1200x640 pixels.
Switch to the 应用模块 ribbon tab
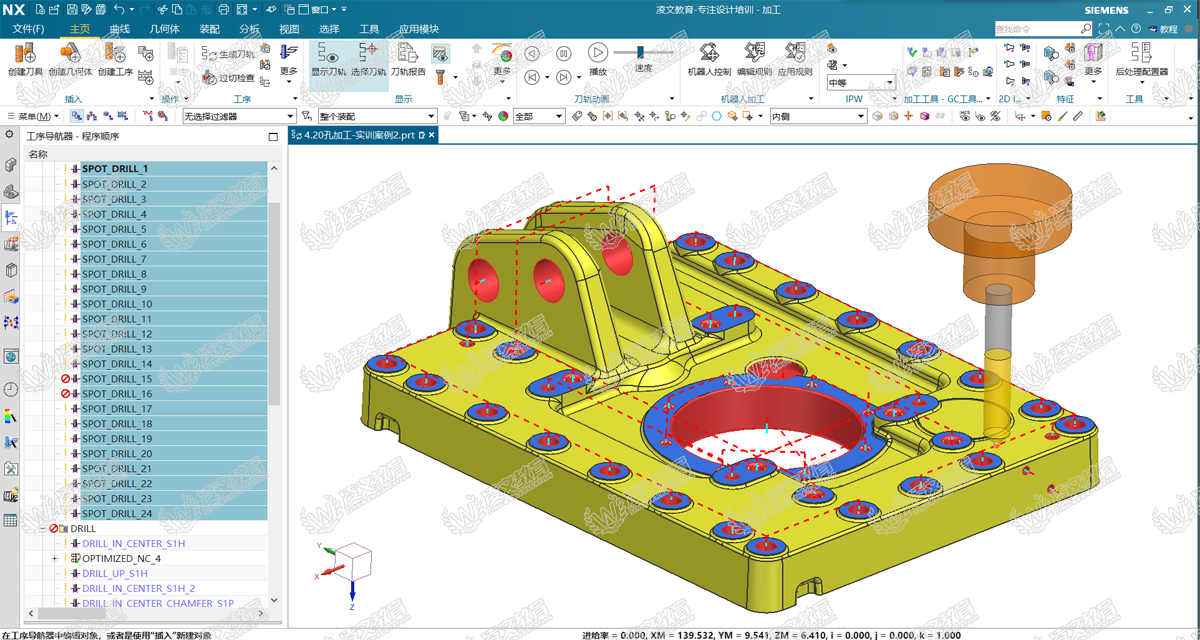tap(419, 29)
